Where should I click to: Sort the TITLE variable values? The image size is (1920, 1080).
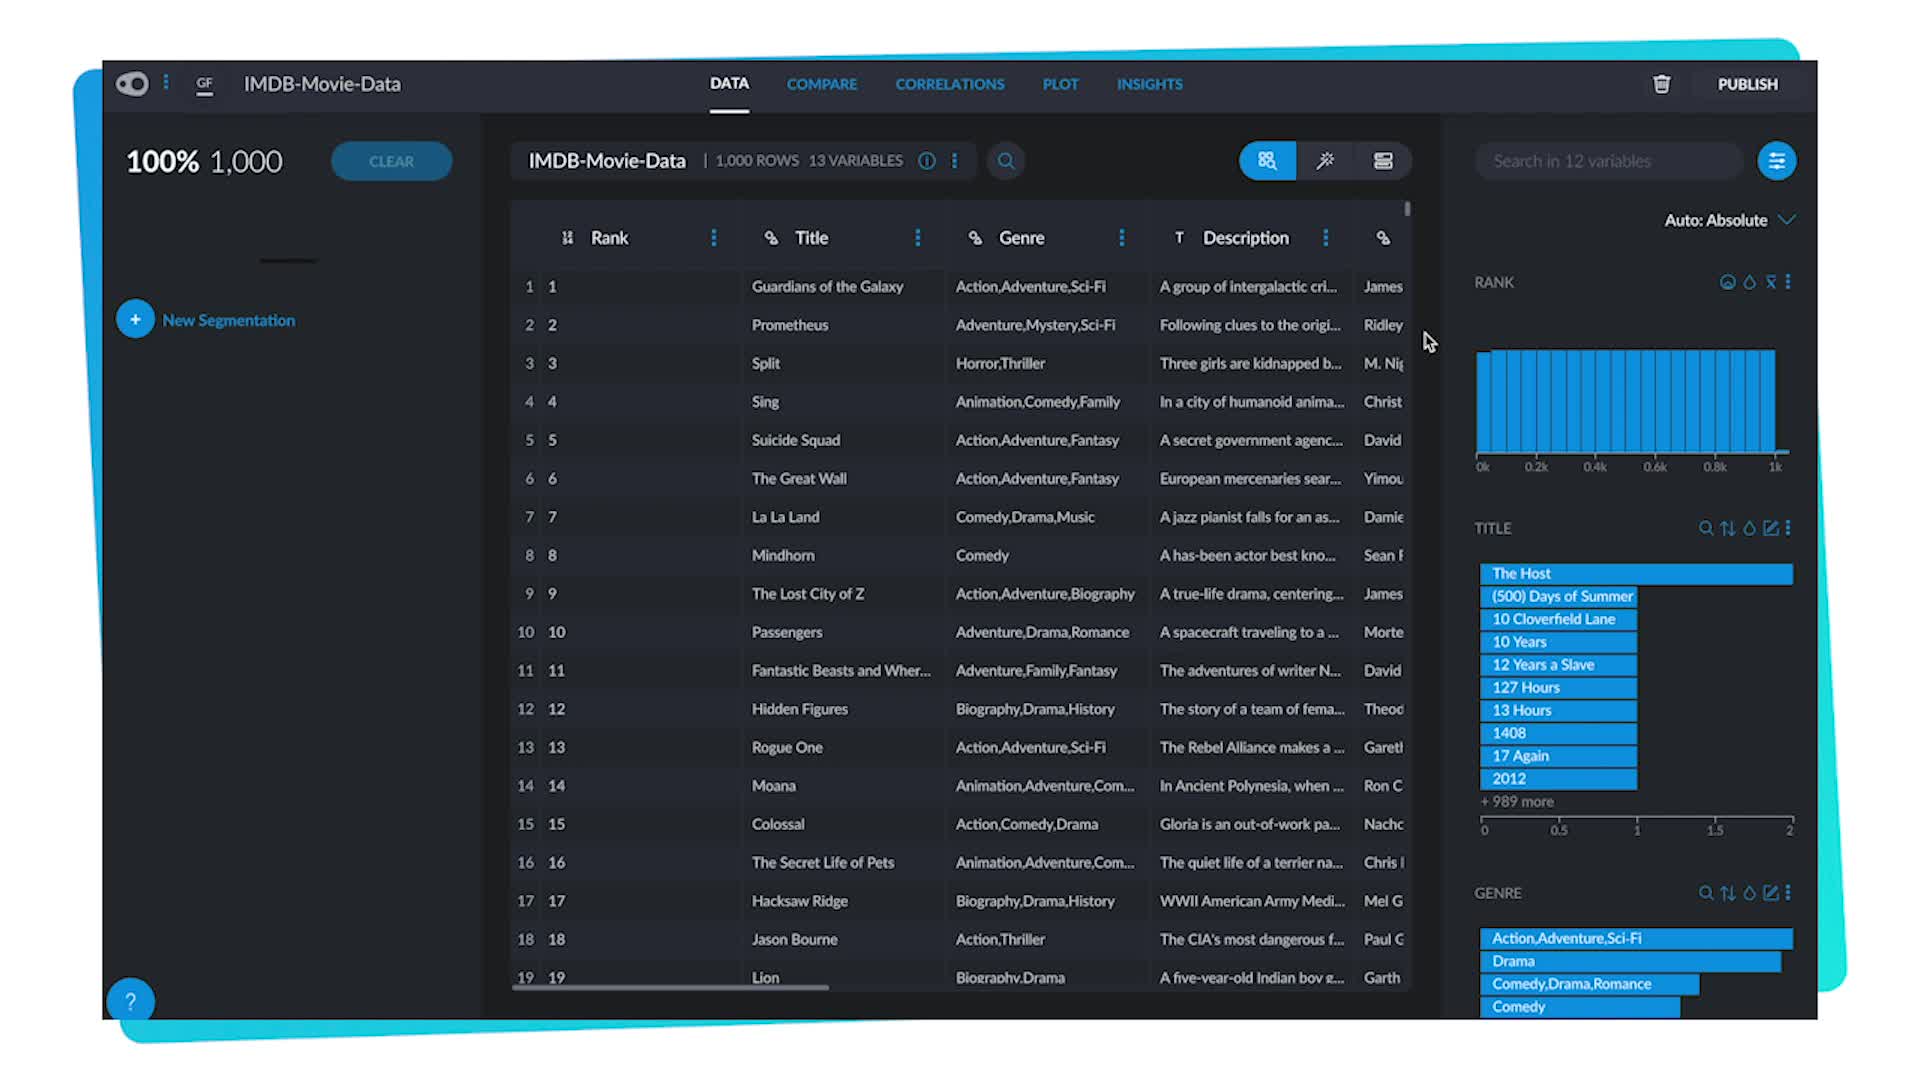coord(1728,528)
